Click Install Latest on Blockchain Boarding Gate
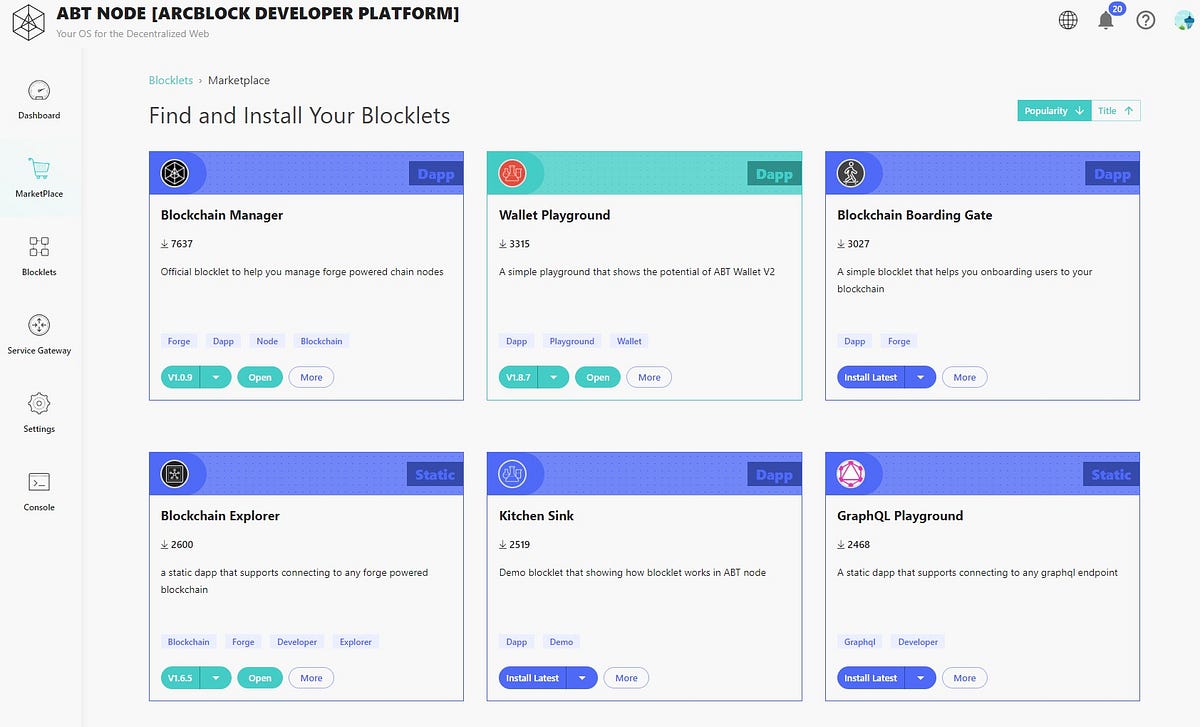Screen dimensions: 1200x727 (869, 377)
